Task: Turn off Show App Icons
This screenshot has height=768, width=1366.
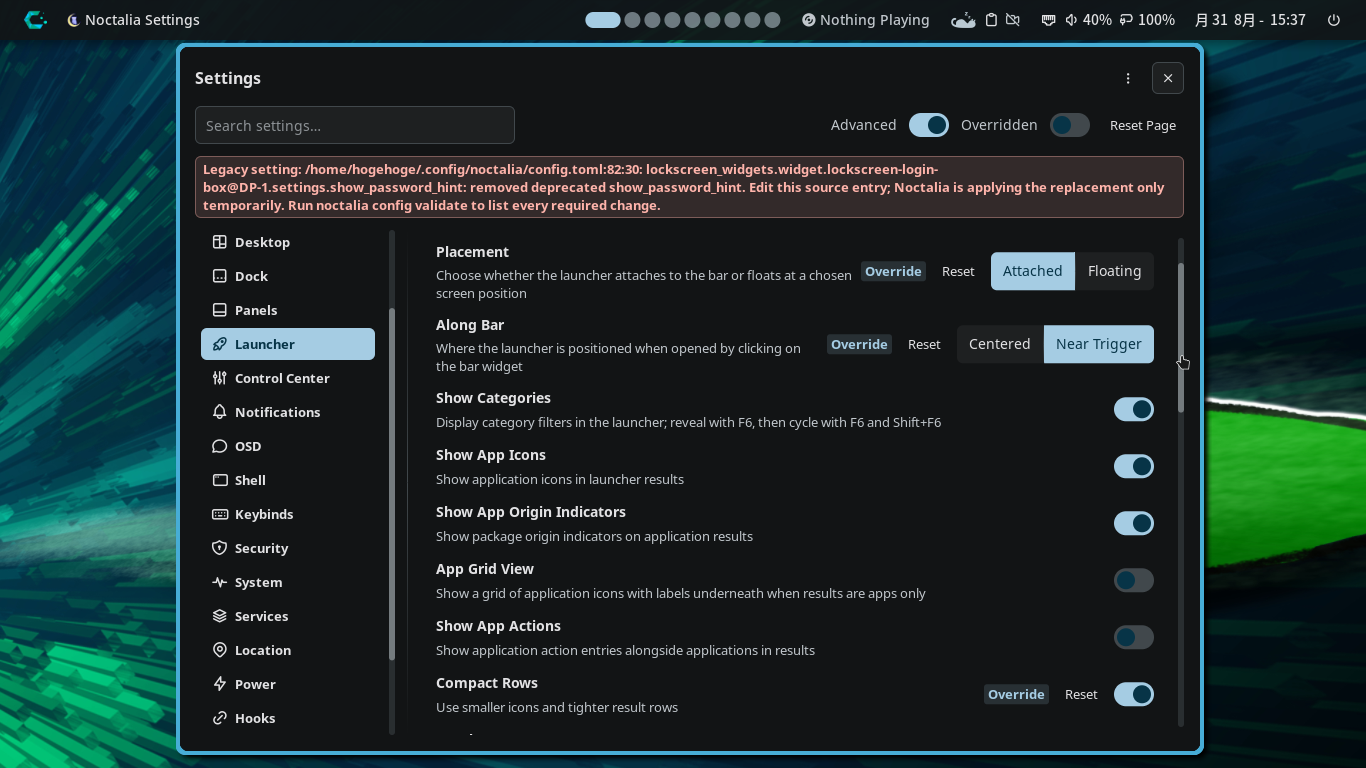Action: [x=1134, y=466]
